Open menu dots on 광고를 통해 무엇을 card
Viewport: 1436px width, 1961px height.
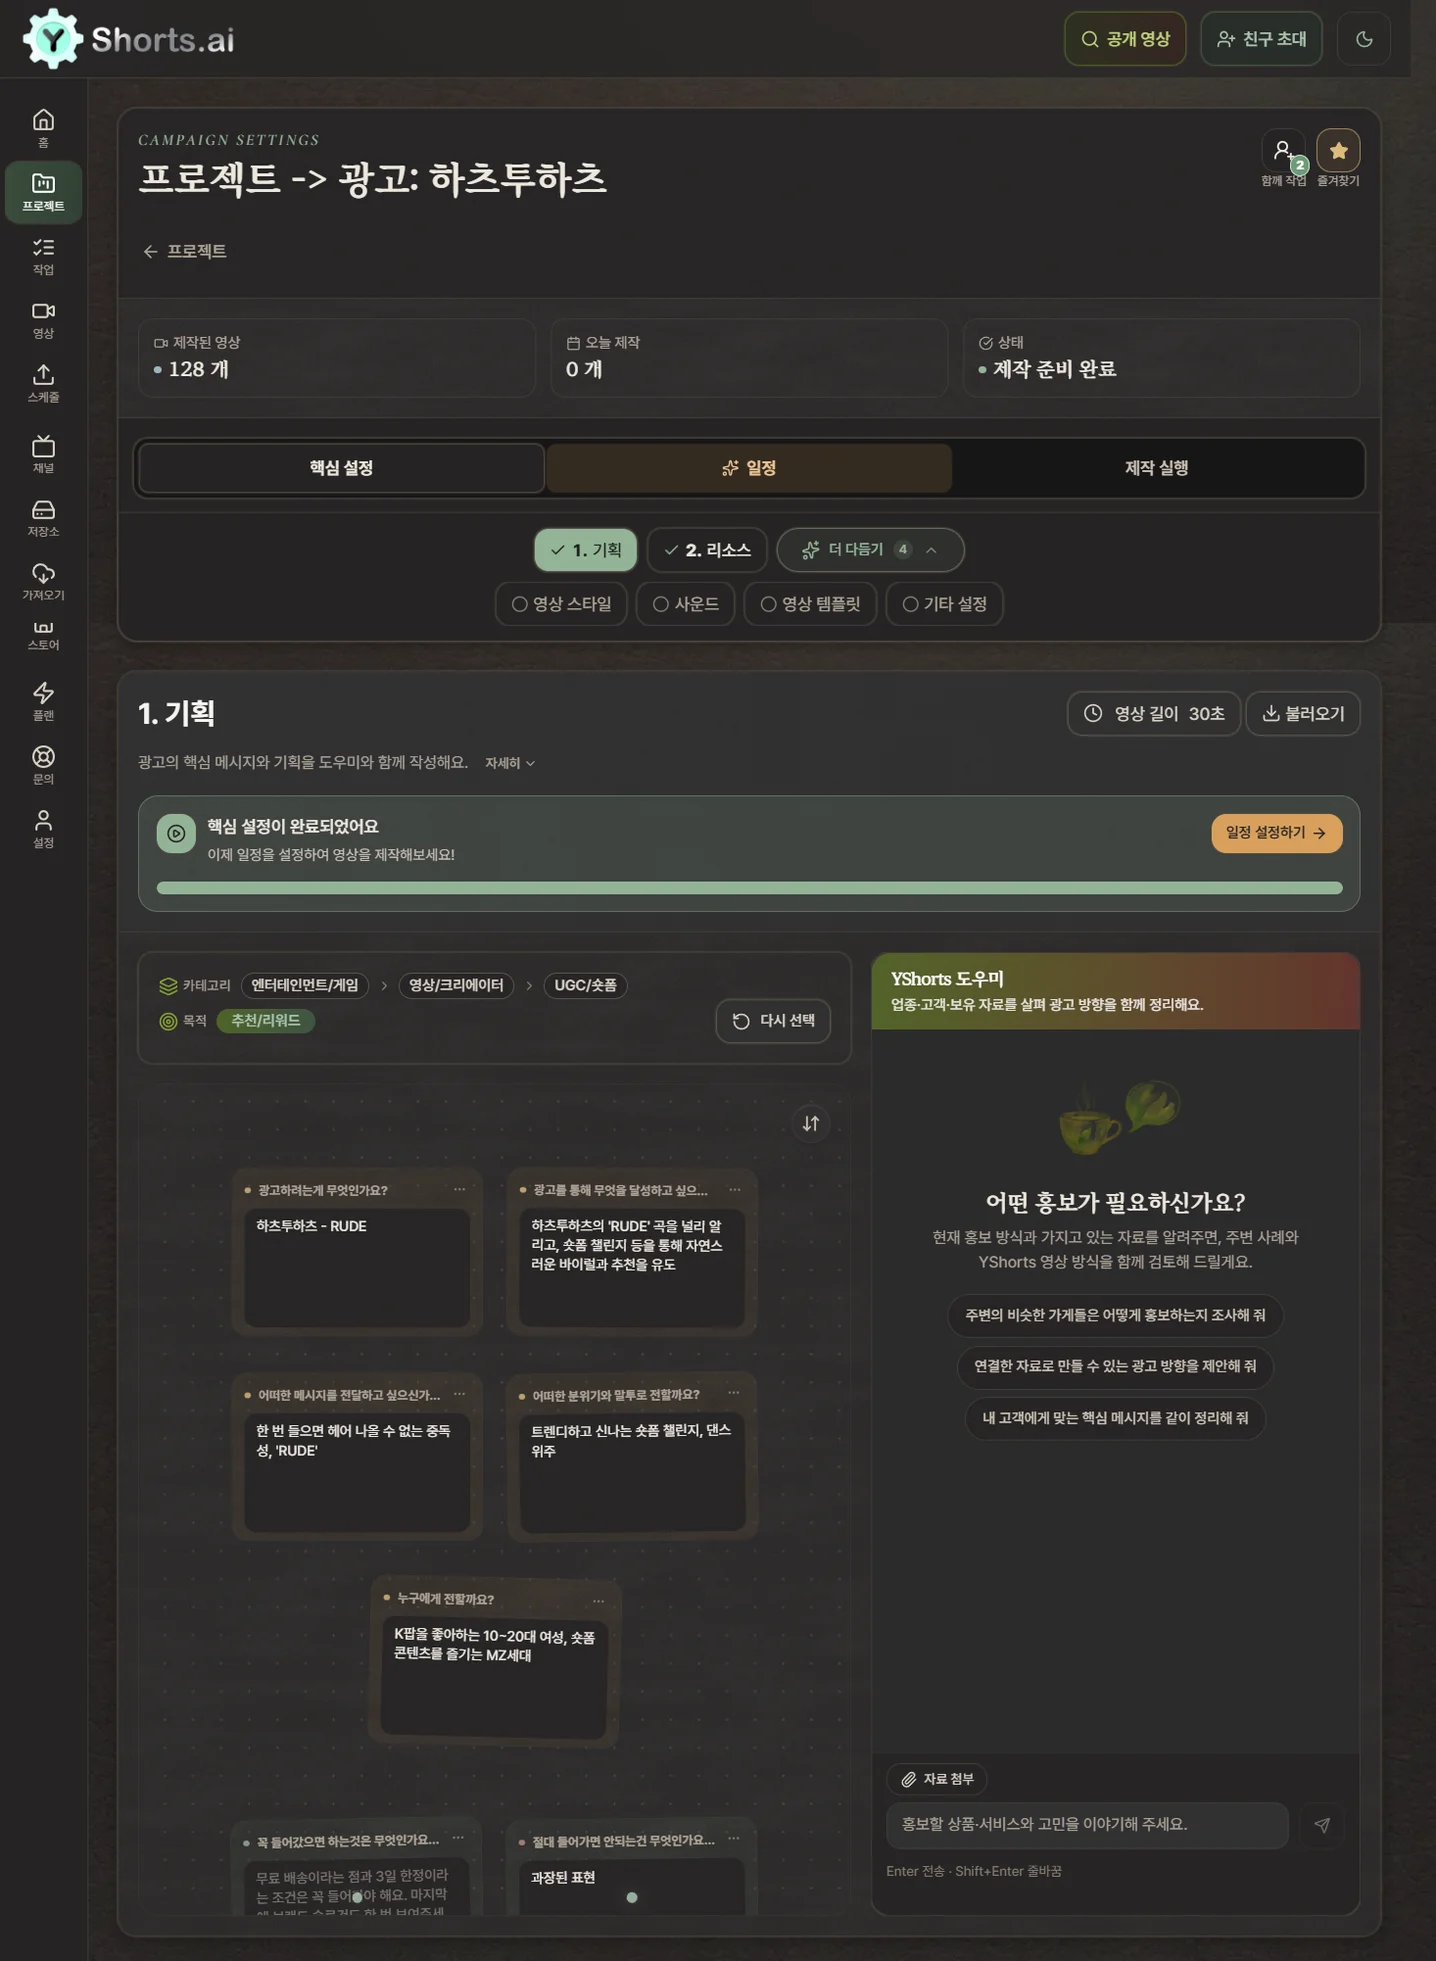pyautogui.click(x=735, y=1190)
